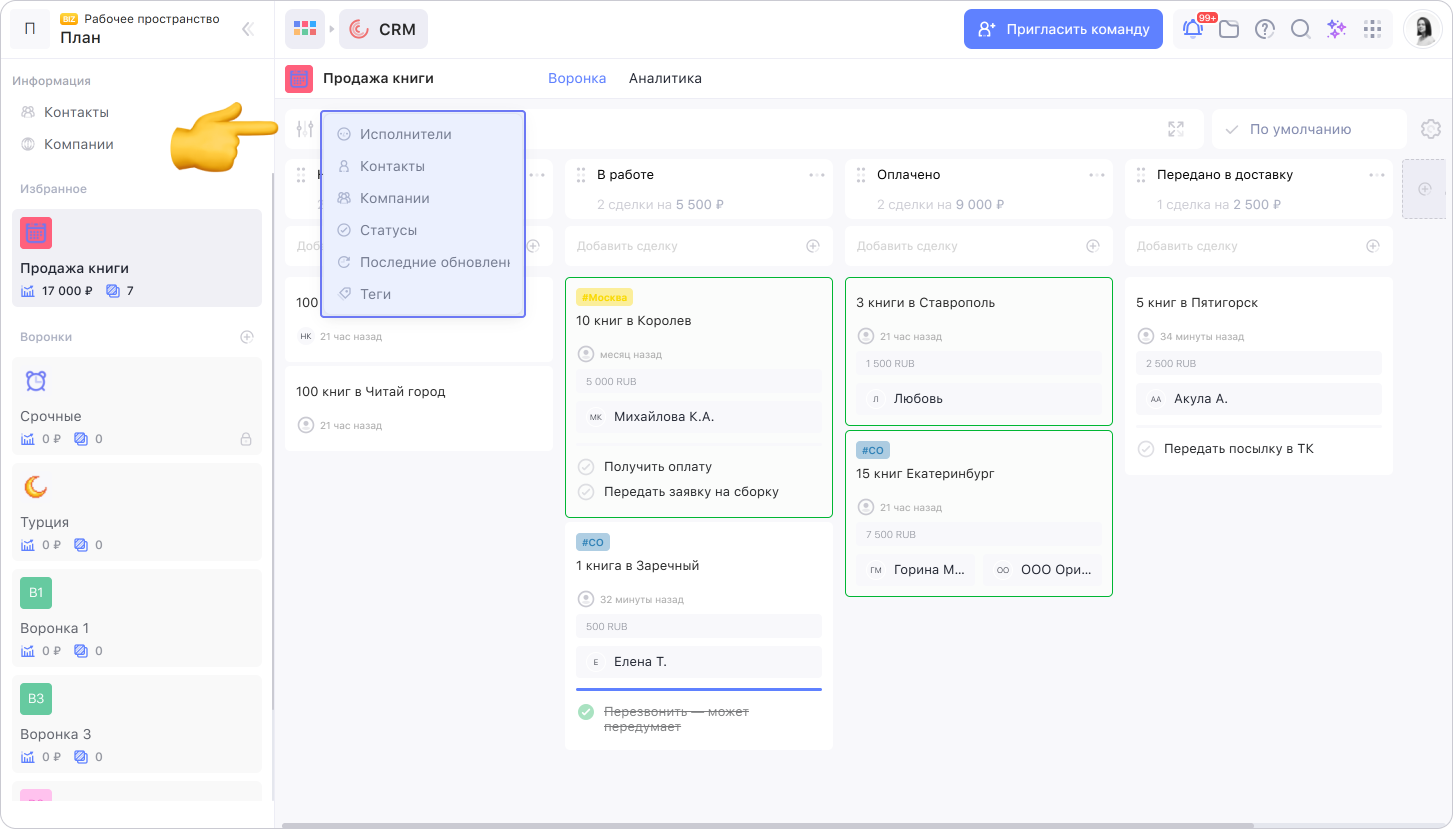Complete the task Передать посылку в ТК
The image size is (1453, 829).
tap(1146, 449)
